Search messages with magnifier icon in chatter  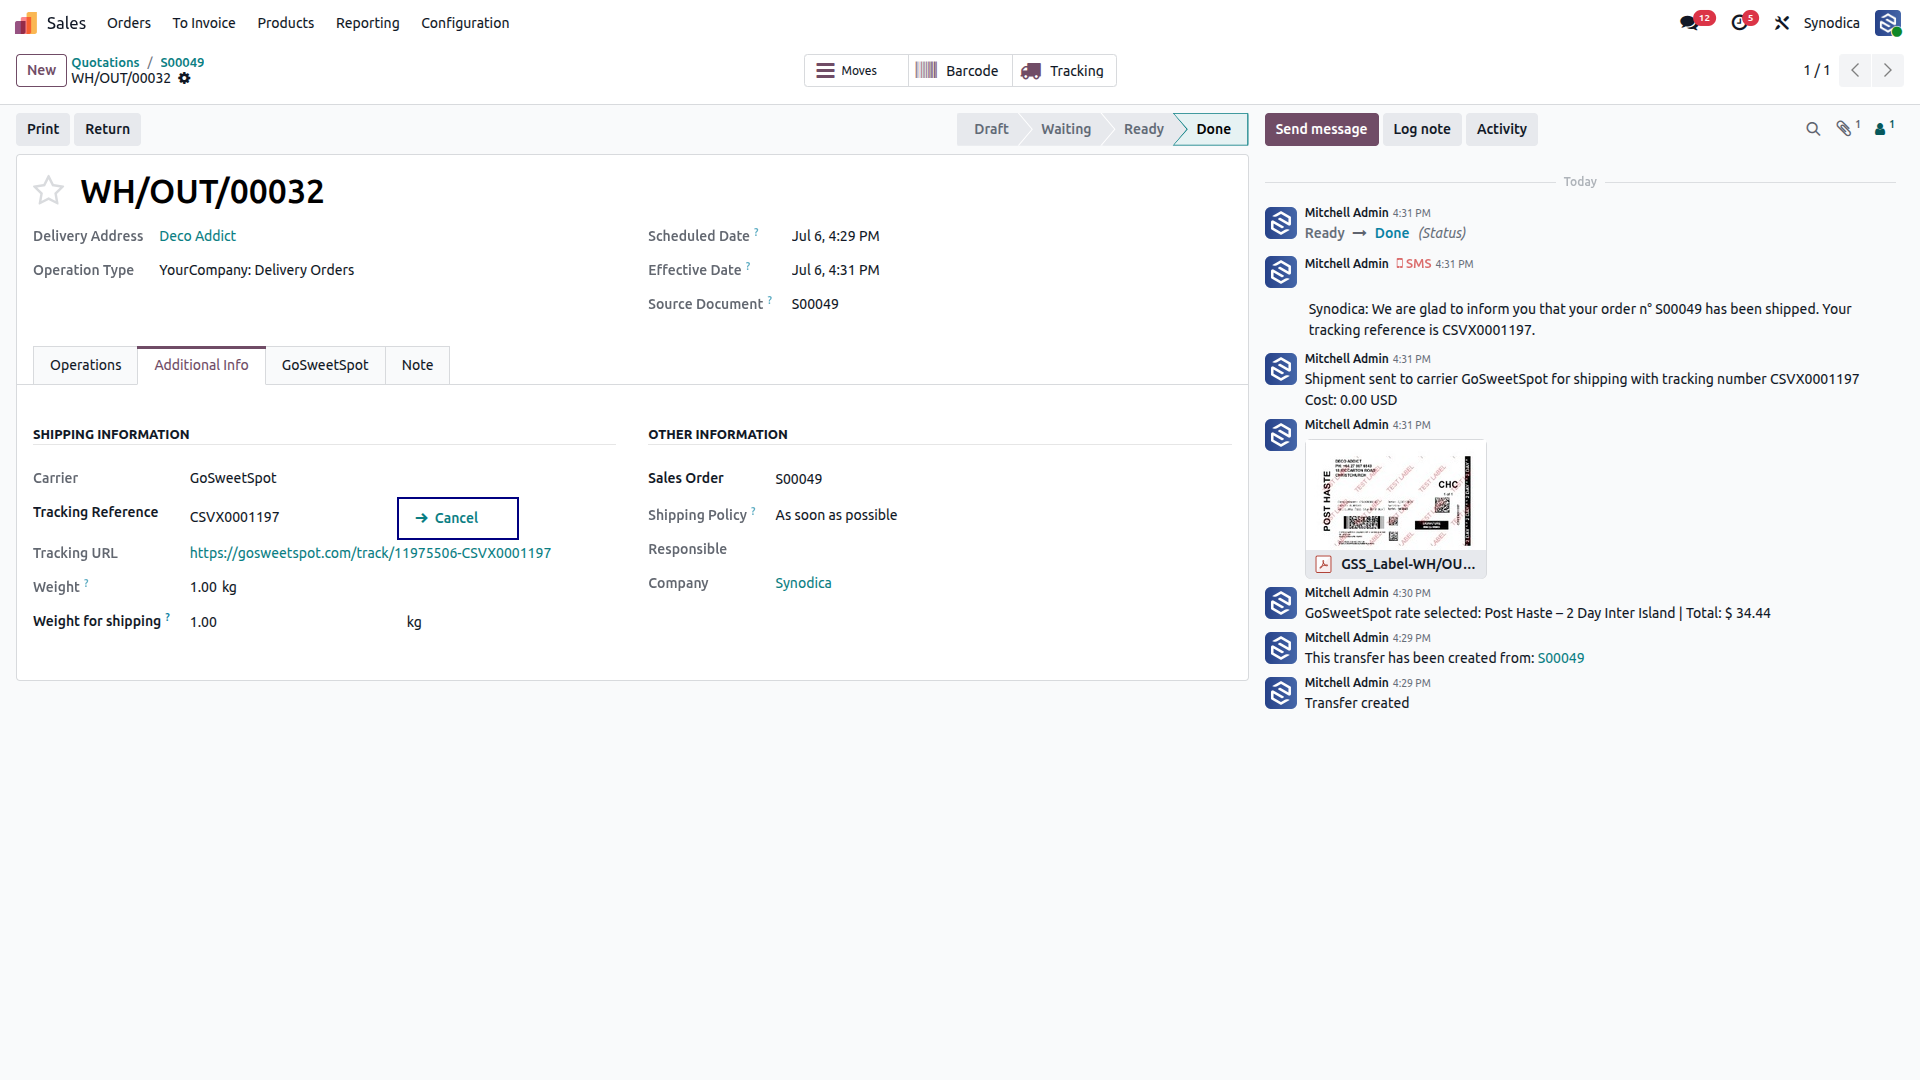point(1813,129)
